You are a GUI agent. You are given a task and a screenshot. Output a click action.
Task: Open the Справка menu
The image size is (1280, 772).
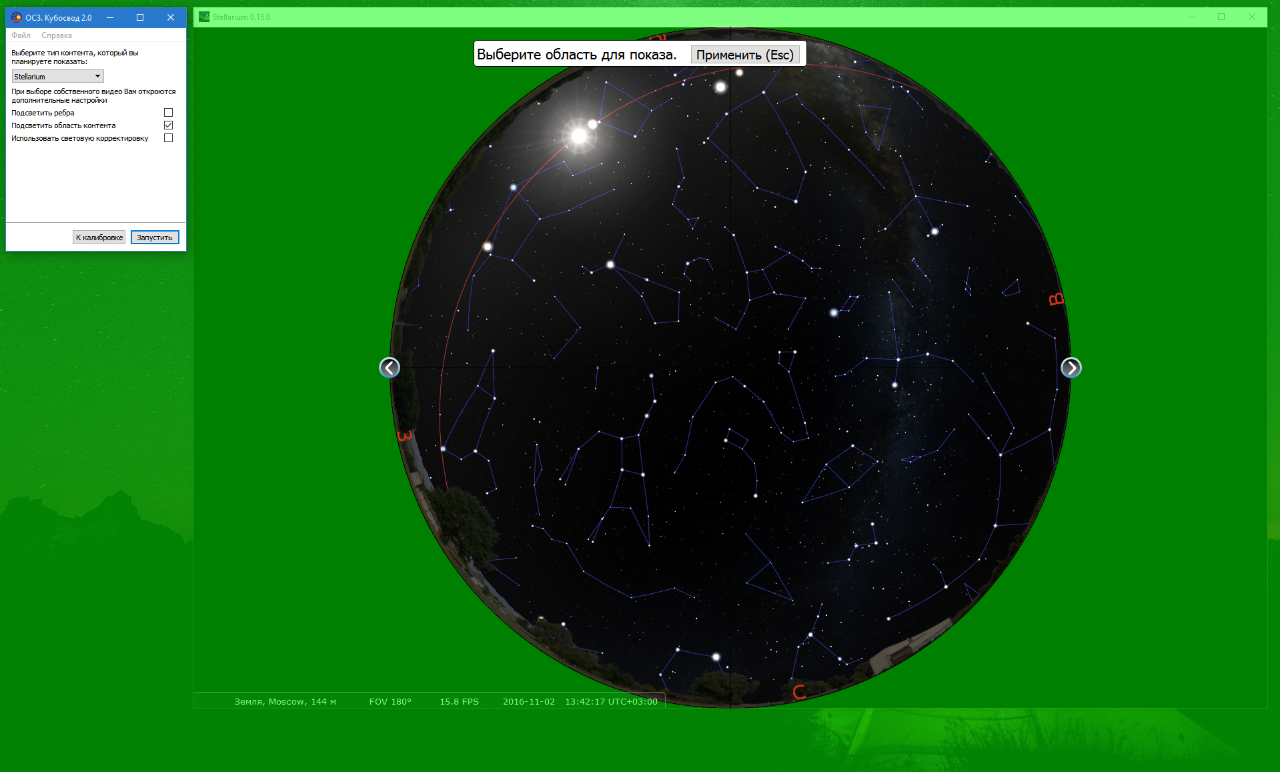[55, 35]
